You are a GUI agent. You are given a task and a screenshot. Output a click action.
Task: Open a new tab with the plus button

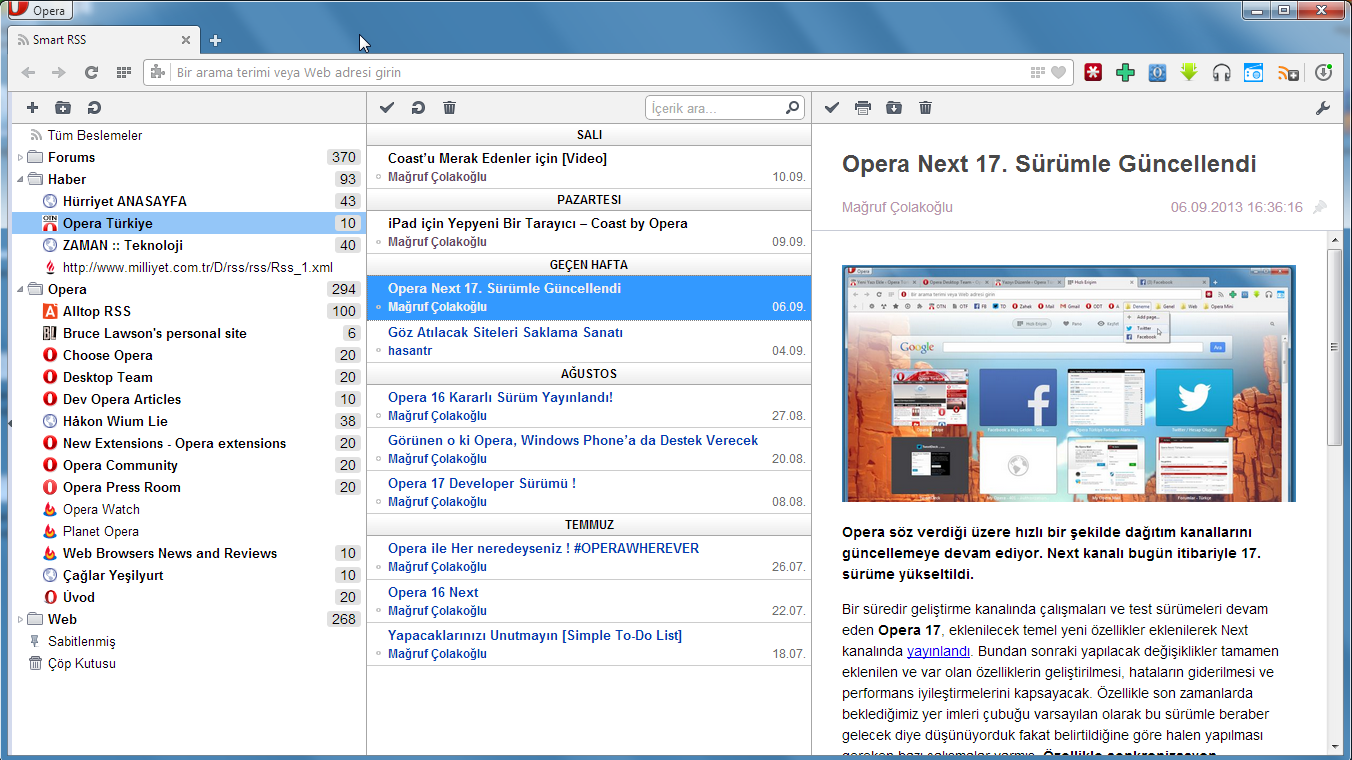[x=215, y=41]
